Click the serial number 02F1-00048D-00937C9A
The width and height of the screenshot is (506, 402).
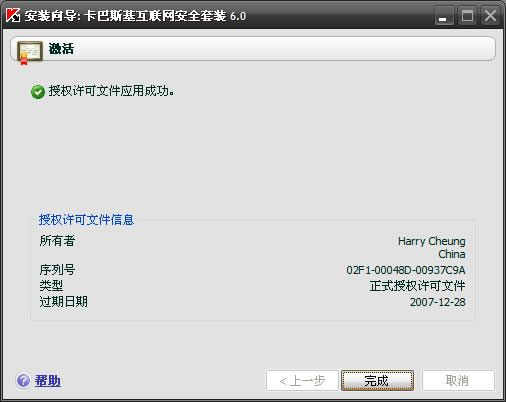[406, 270]
